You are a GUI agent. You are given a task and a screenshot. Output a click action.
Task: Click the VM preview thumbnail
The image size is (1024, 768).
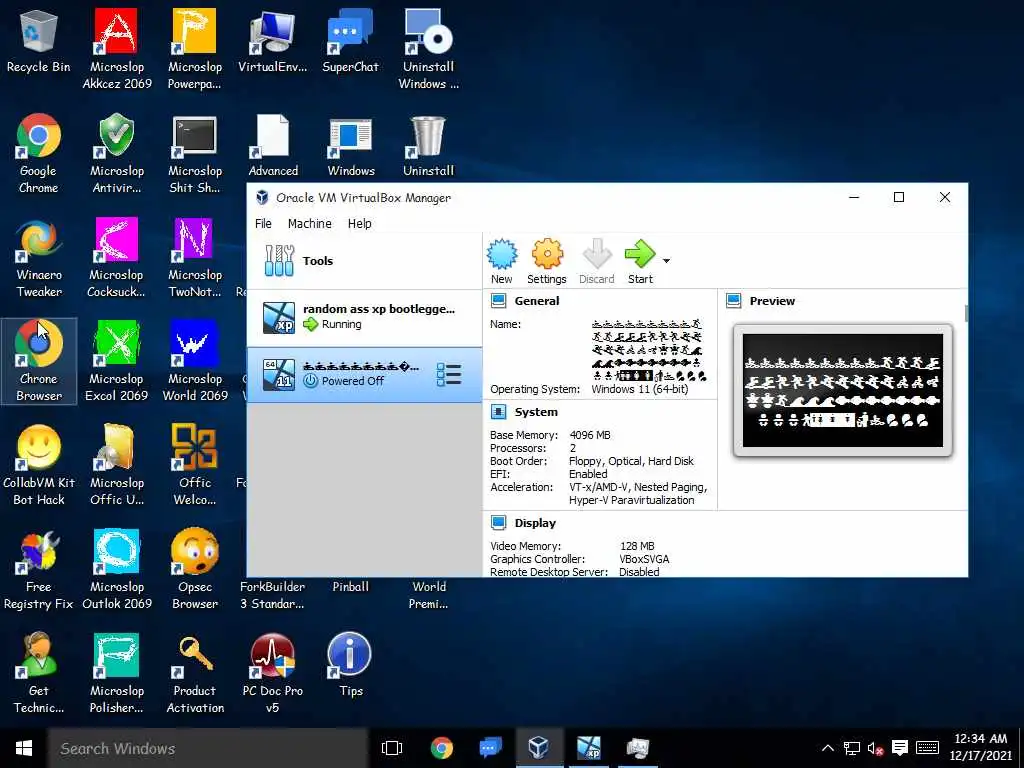point(842,391)
